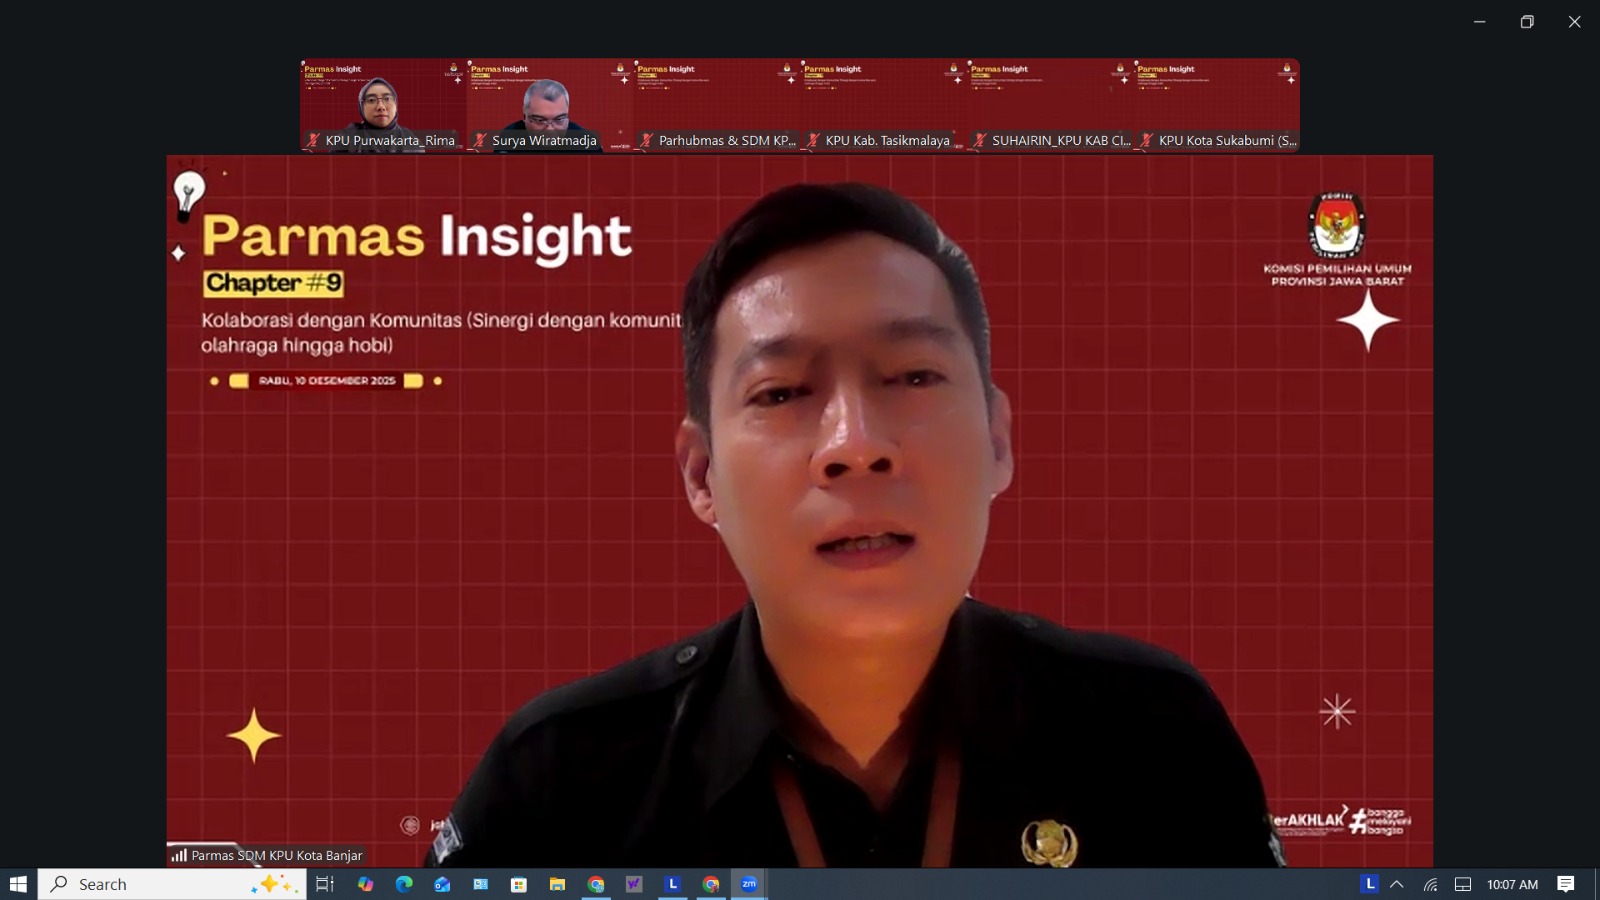Select KPU Kab. Tasikmalaya participant tile
This screenshot has width=1600, height=900.
coord(883,105)
